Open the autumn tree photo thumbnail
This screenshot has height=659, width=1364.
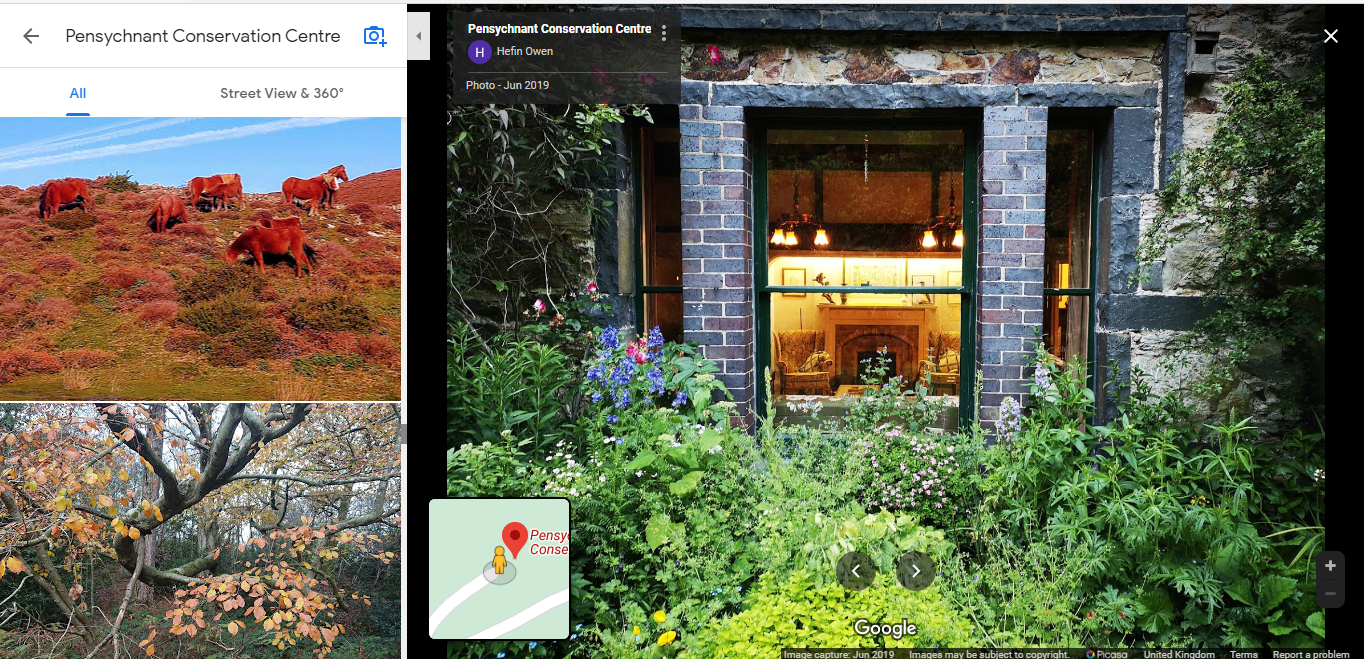click(200, 531)
